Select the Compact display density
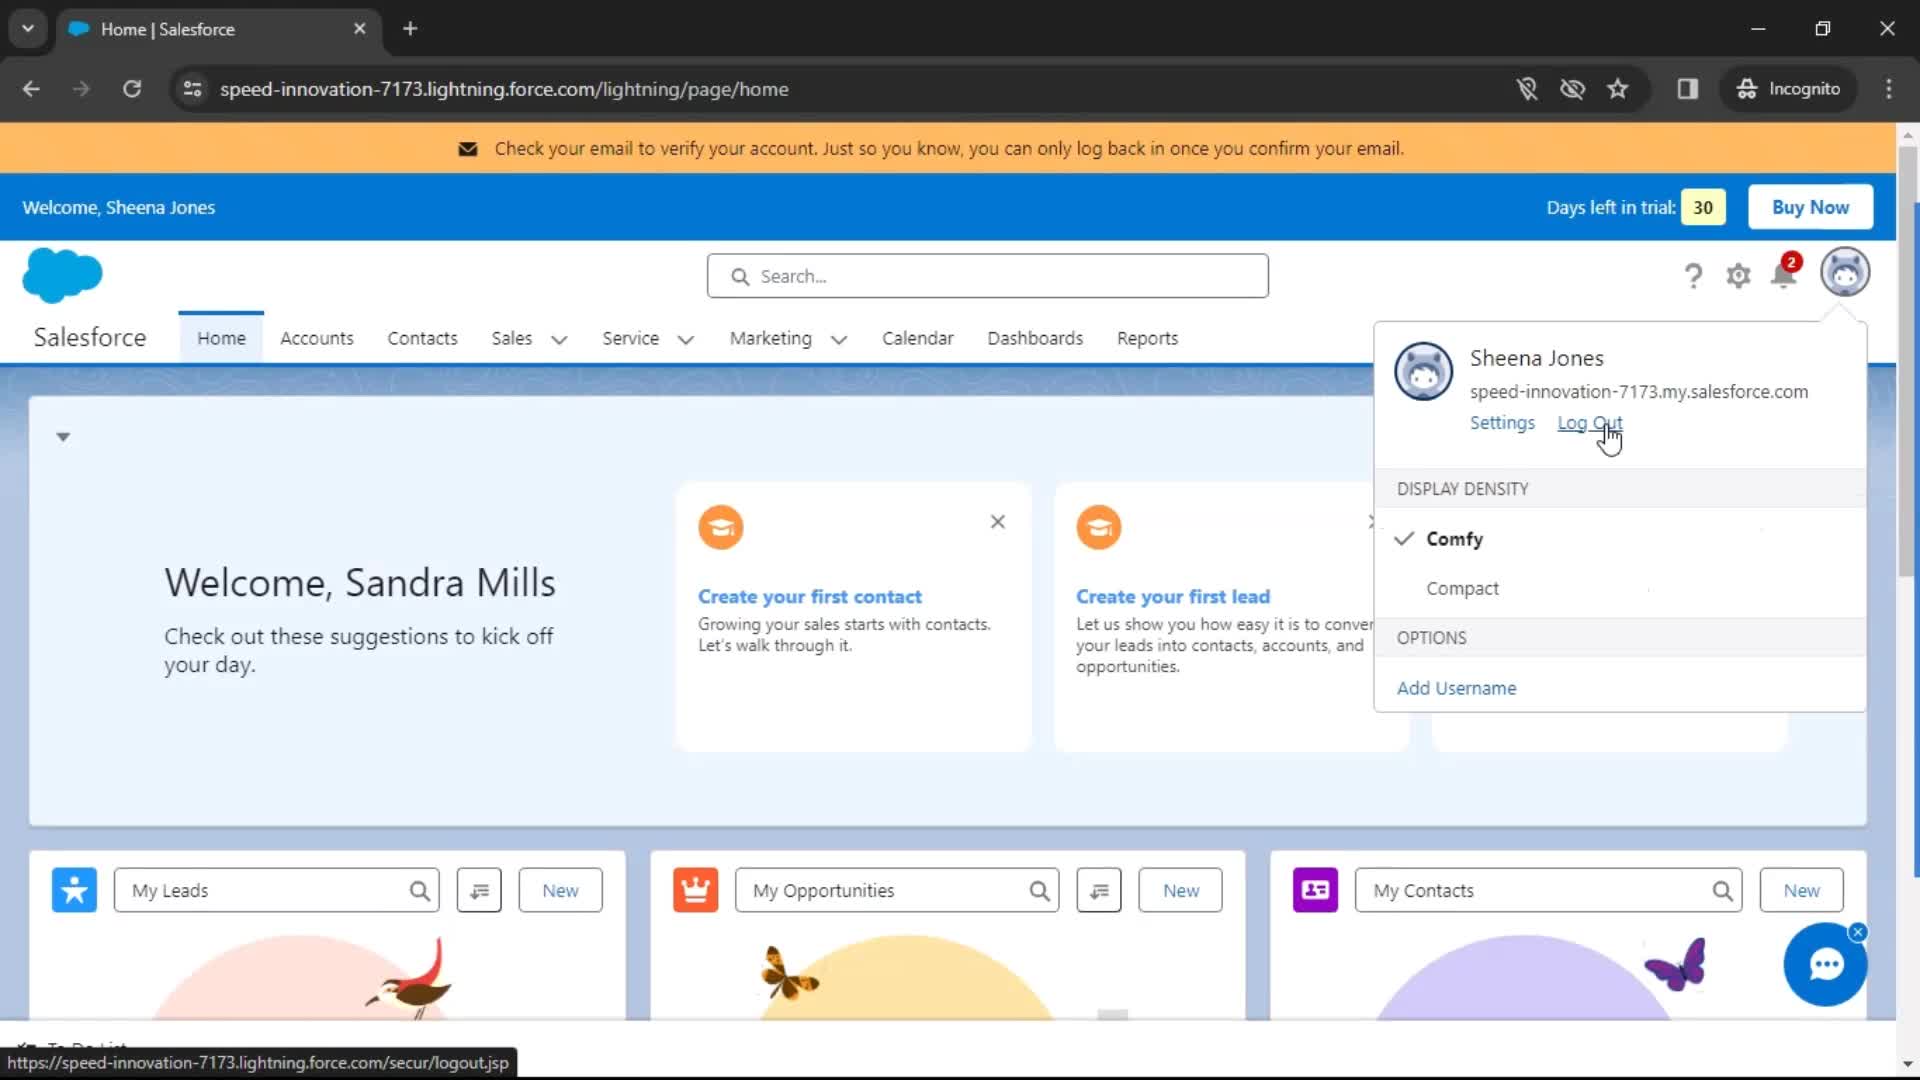Viewport: 1920px width, 1080px height. pyautogui.click(x=1620, y=589)
